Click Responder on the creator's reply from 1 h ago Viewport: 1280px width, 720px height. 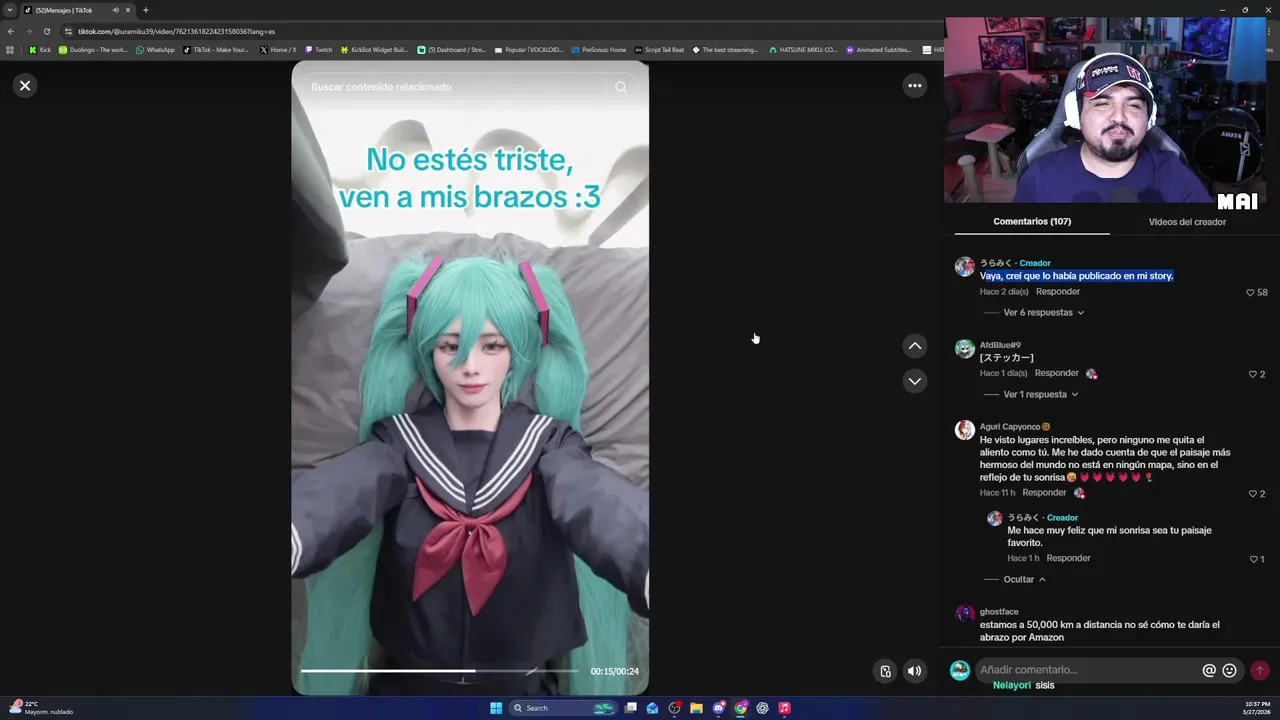[1068, 558]
